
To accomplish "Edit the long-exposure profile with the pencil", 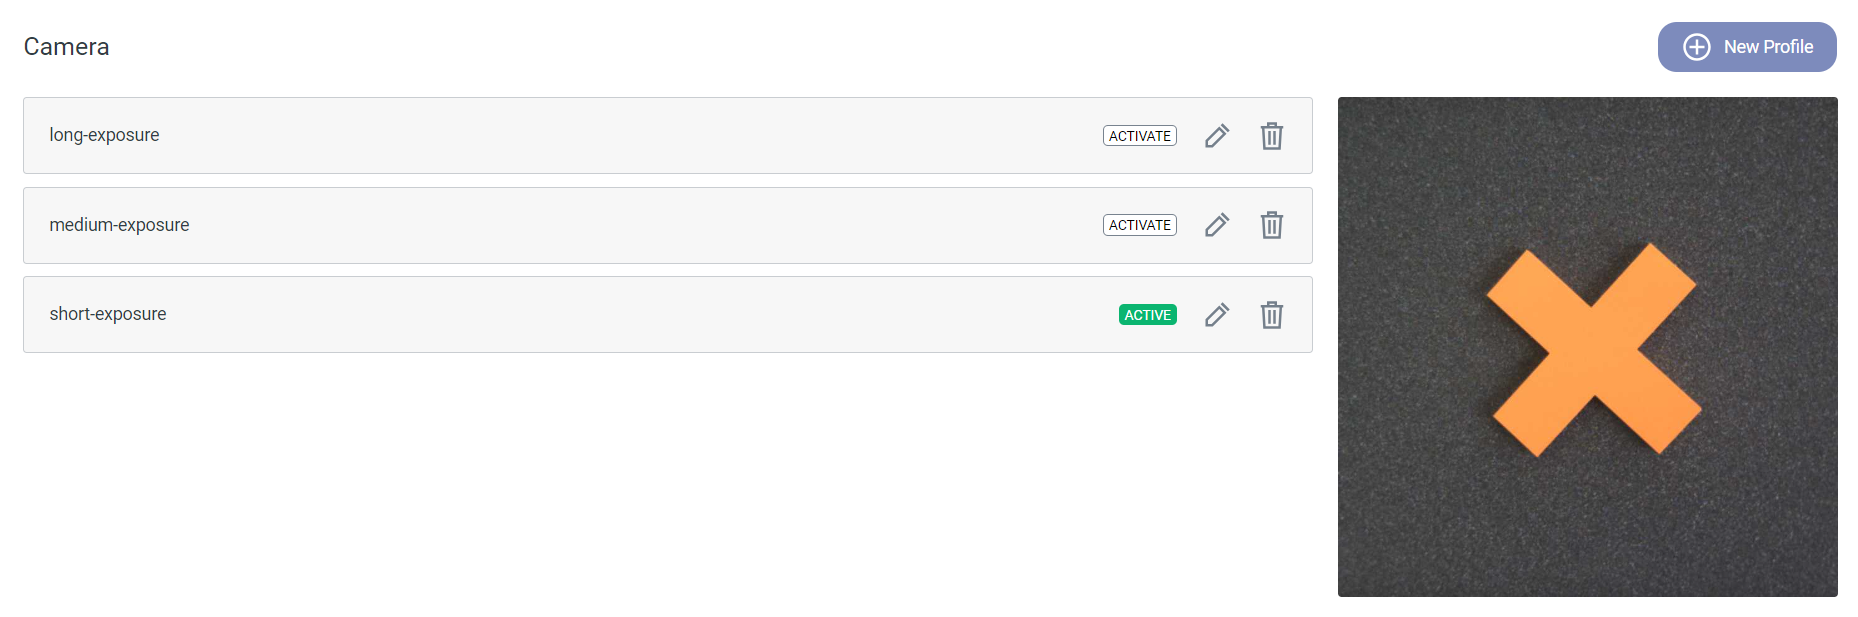I will click(1216, 136).
